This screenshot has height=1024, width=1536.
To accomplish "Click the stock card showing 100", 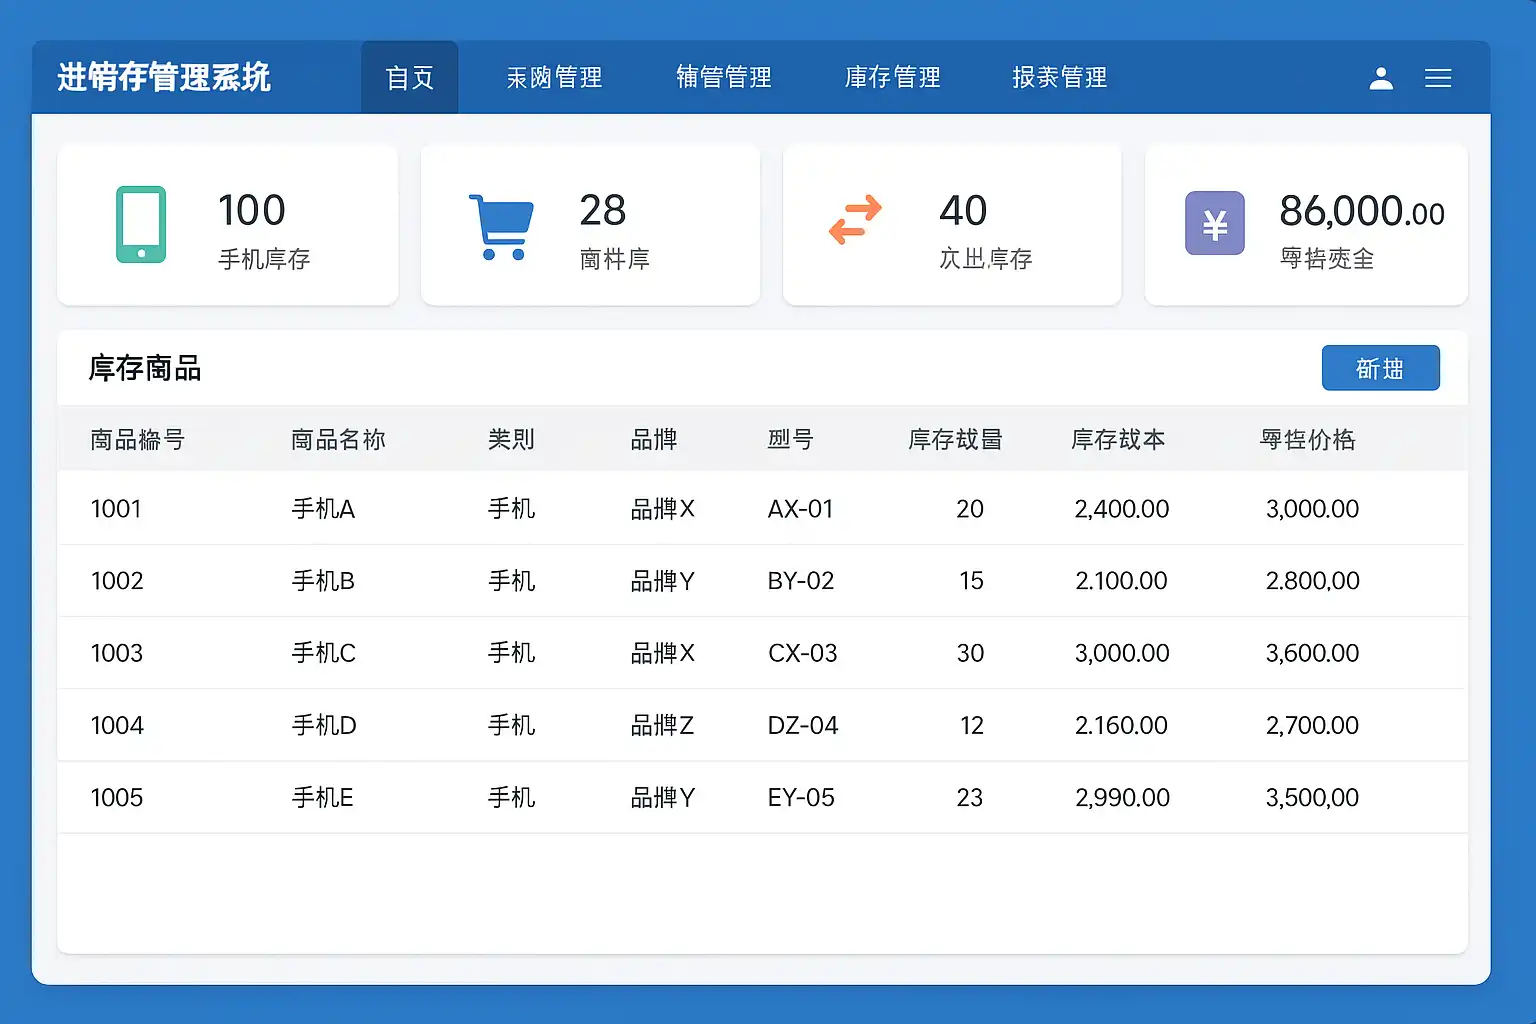I will [x=228, y=225].
